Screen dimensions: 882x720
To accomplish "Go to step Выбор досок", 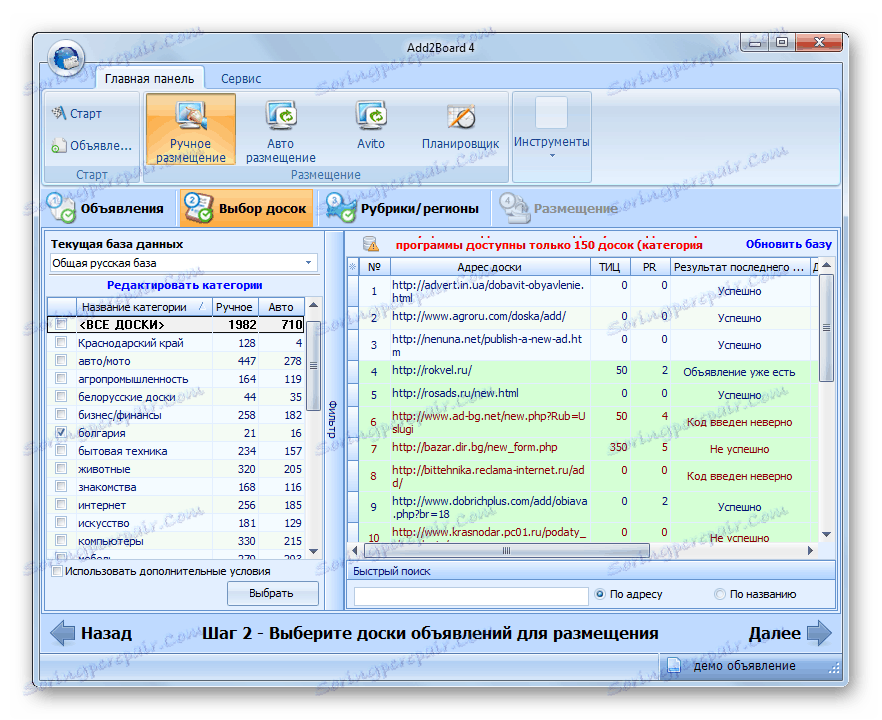I will click(246, 209).
